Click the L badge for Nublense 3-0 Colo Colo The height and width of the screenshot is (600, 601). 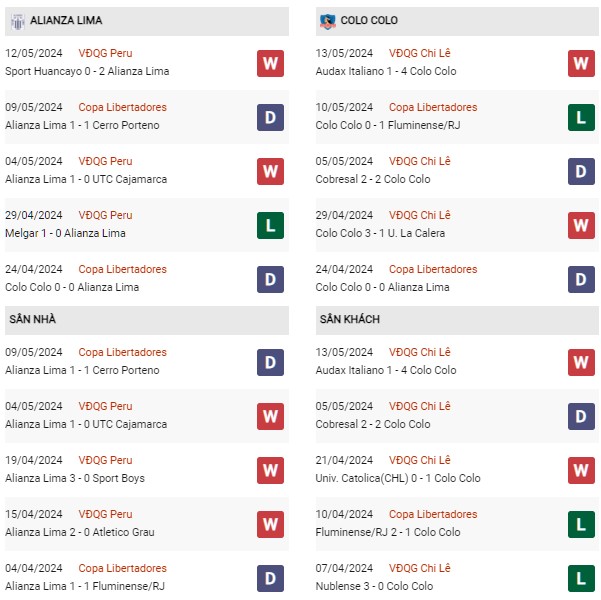(x=581, y=578)
